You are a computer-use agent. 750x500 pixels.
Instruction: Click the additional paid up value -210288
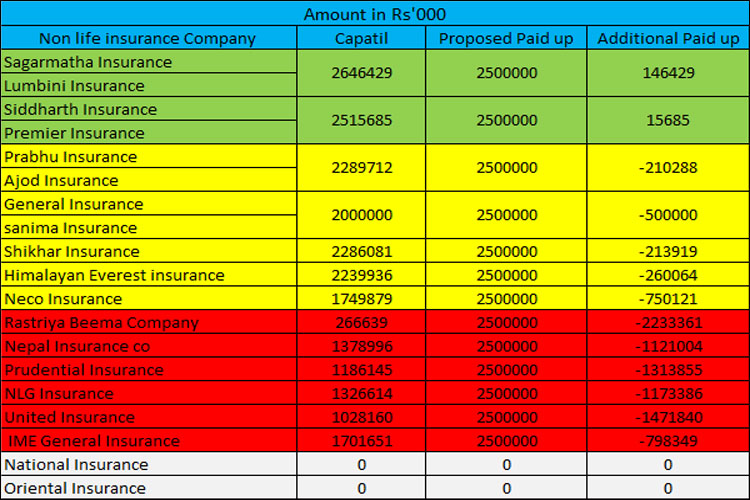coord(668,168)
